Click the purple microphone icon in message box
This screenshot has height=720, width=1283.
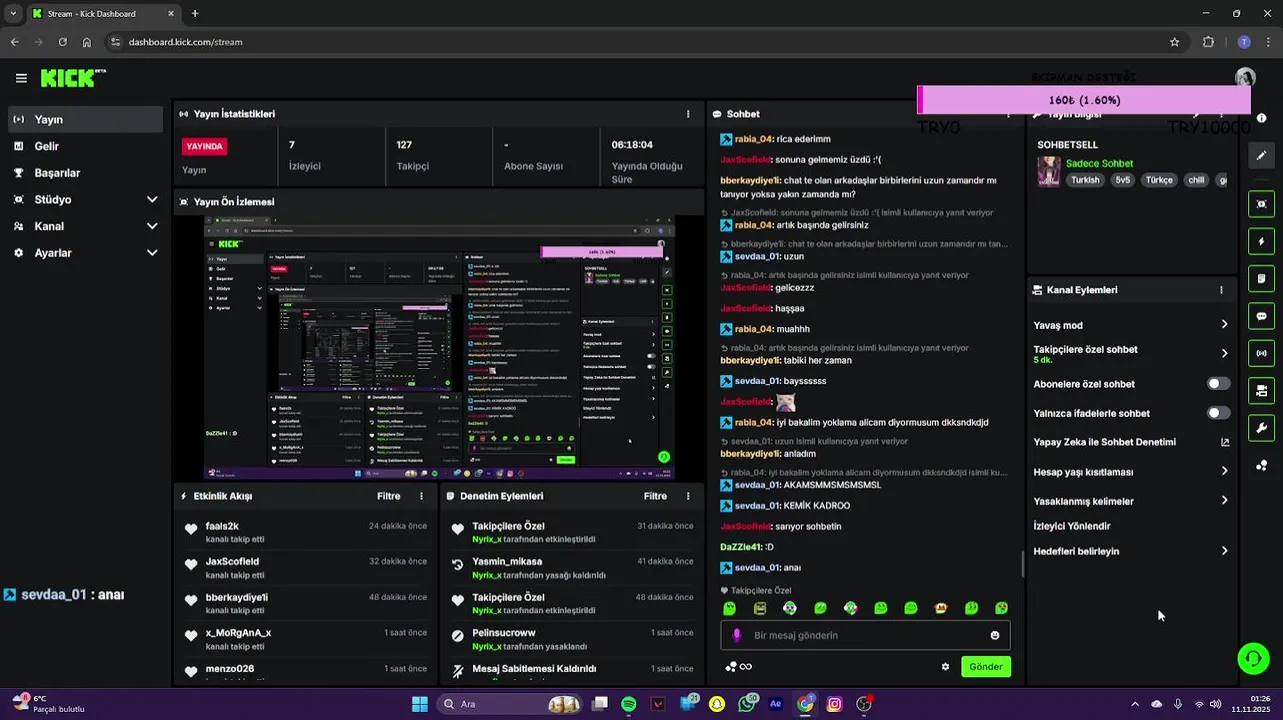pyautogui.click(x=737, y=635)
